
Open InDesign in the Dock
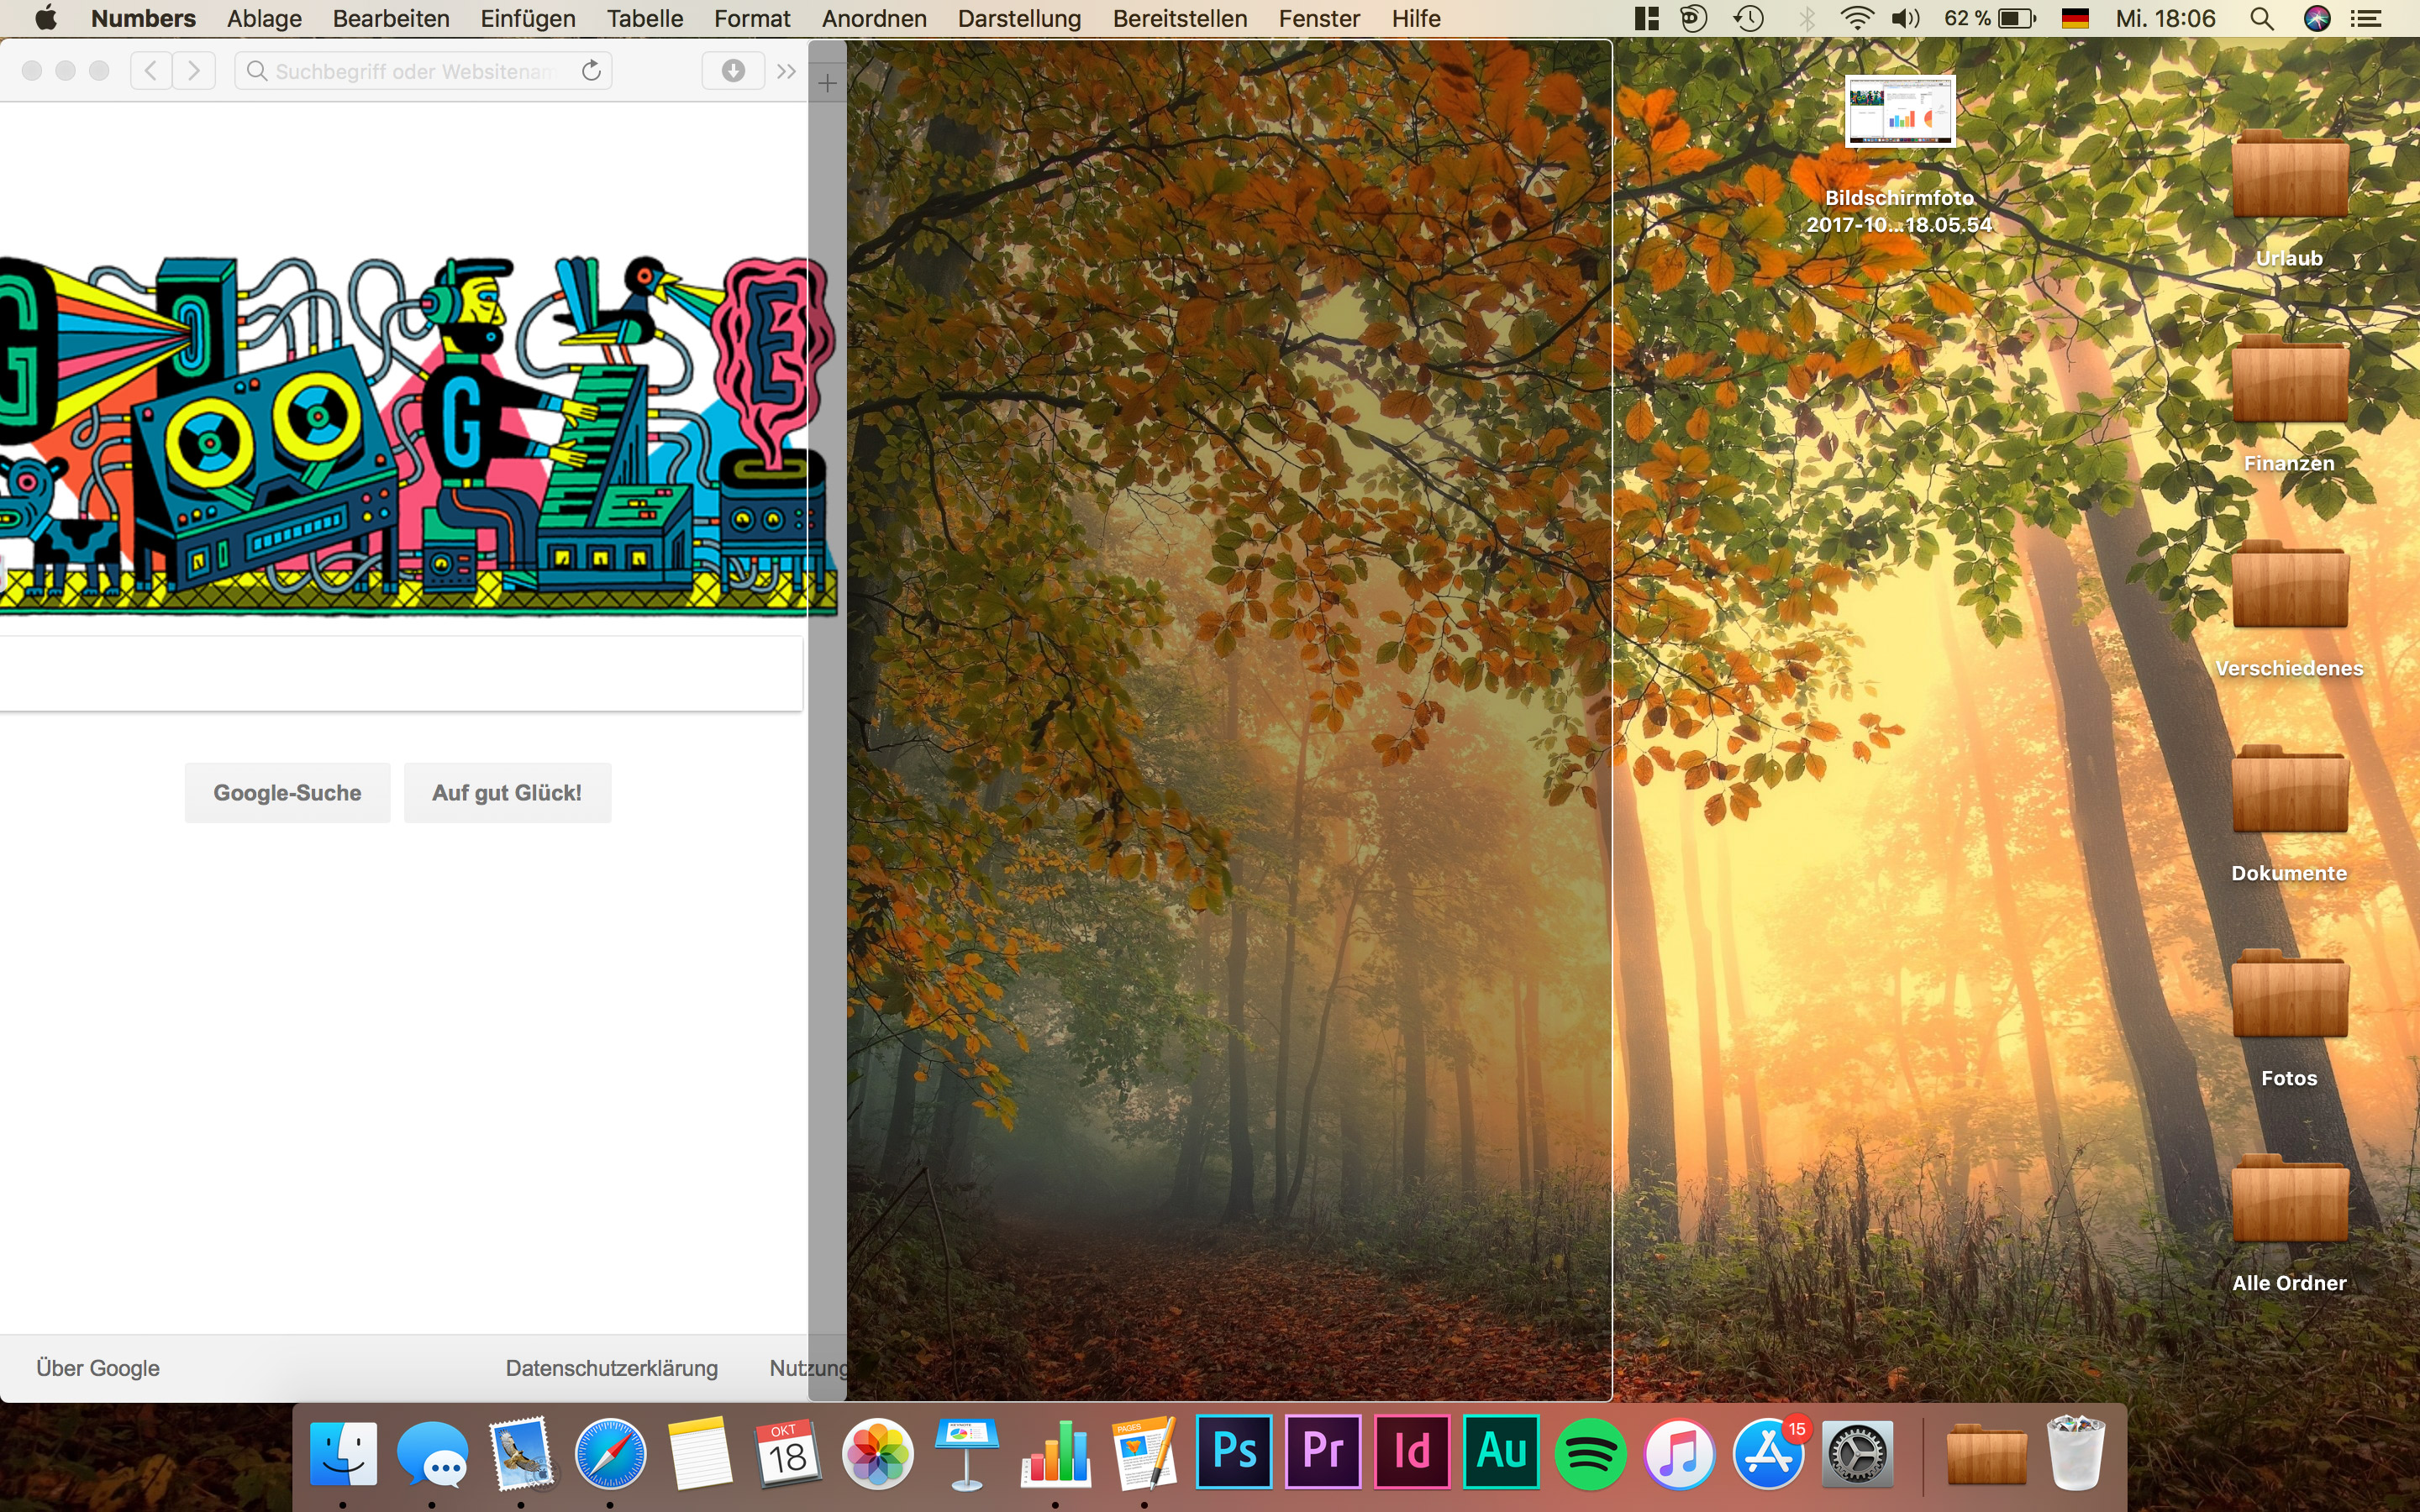point(1411,1452)
